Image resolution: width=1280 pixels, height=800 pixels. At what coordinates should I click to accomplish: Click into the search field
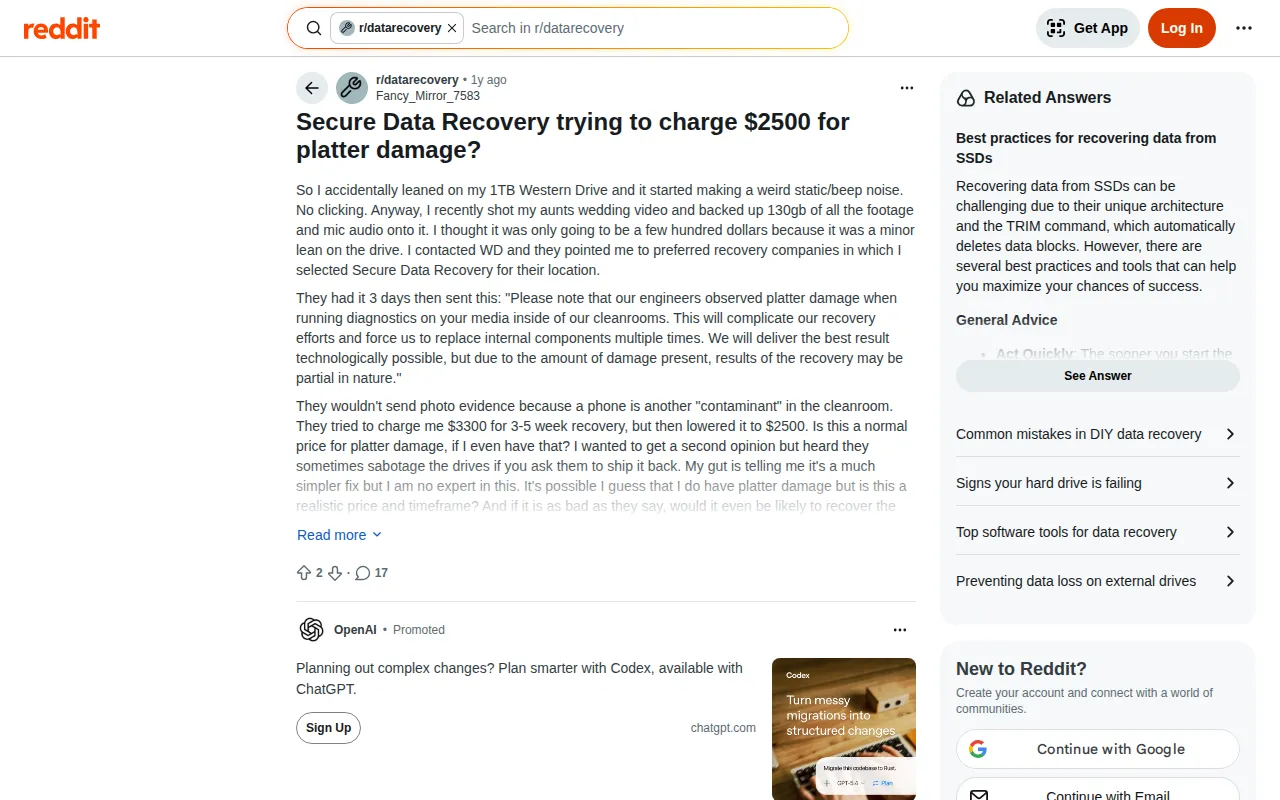pyautogui.click(x=650, y=28)
